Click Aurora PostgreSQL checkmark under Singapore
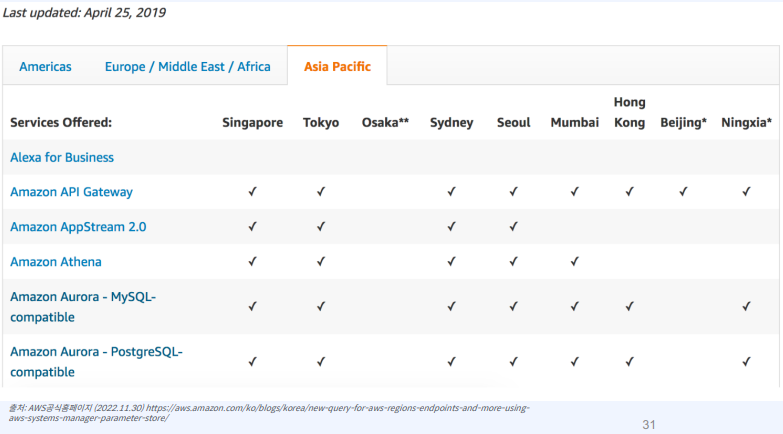The width and height of the screenshot is (783, 434). click(x=253, y=362)
